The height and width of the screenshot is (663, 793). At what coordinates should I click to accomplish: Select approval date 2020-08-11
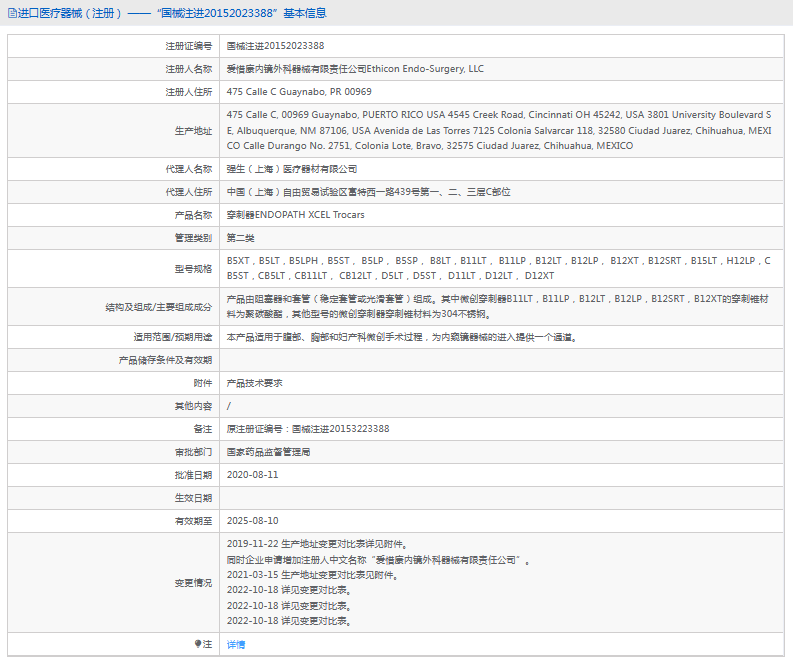coord(252,475)
